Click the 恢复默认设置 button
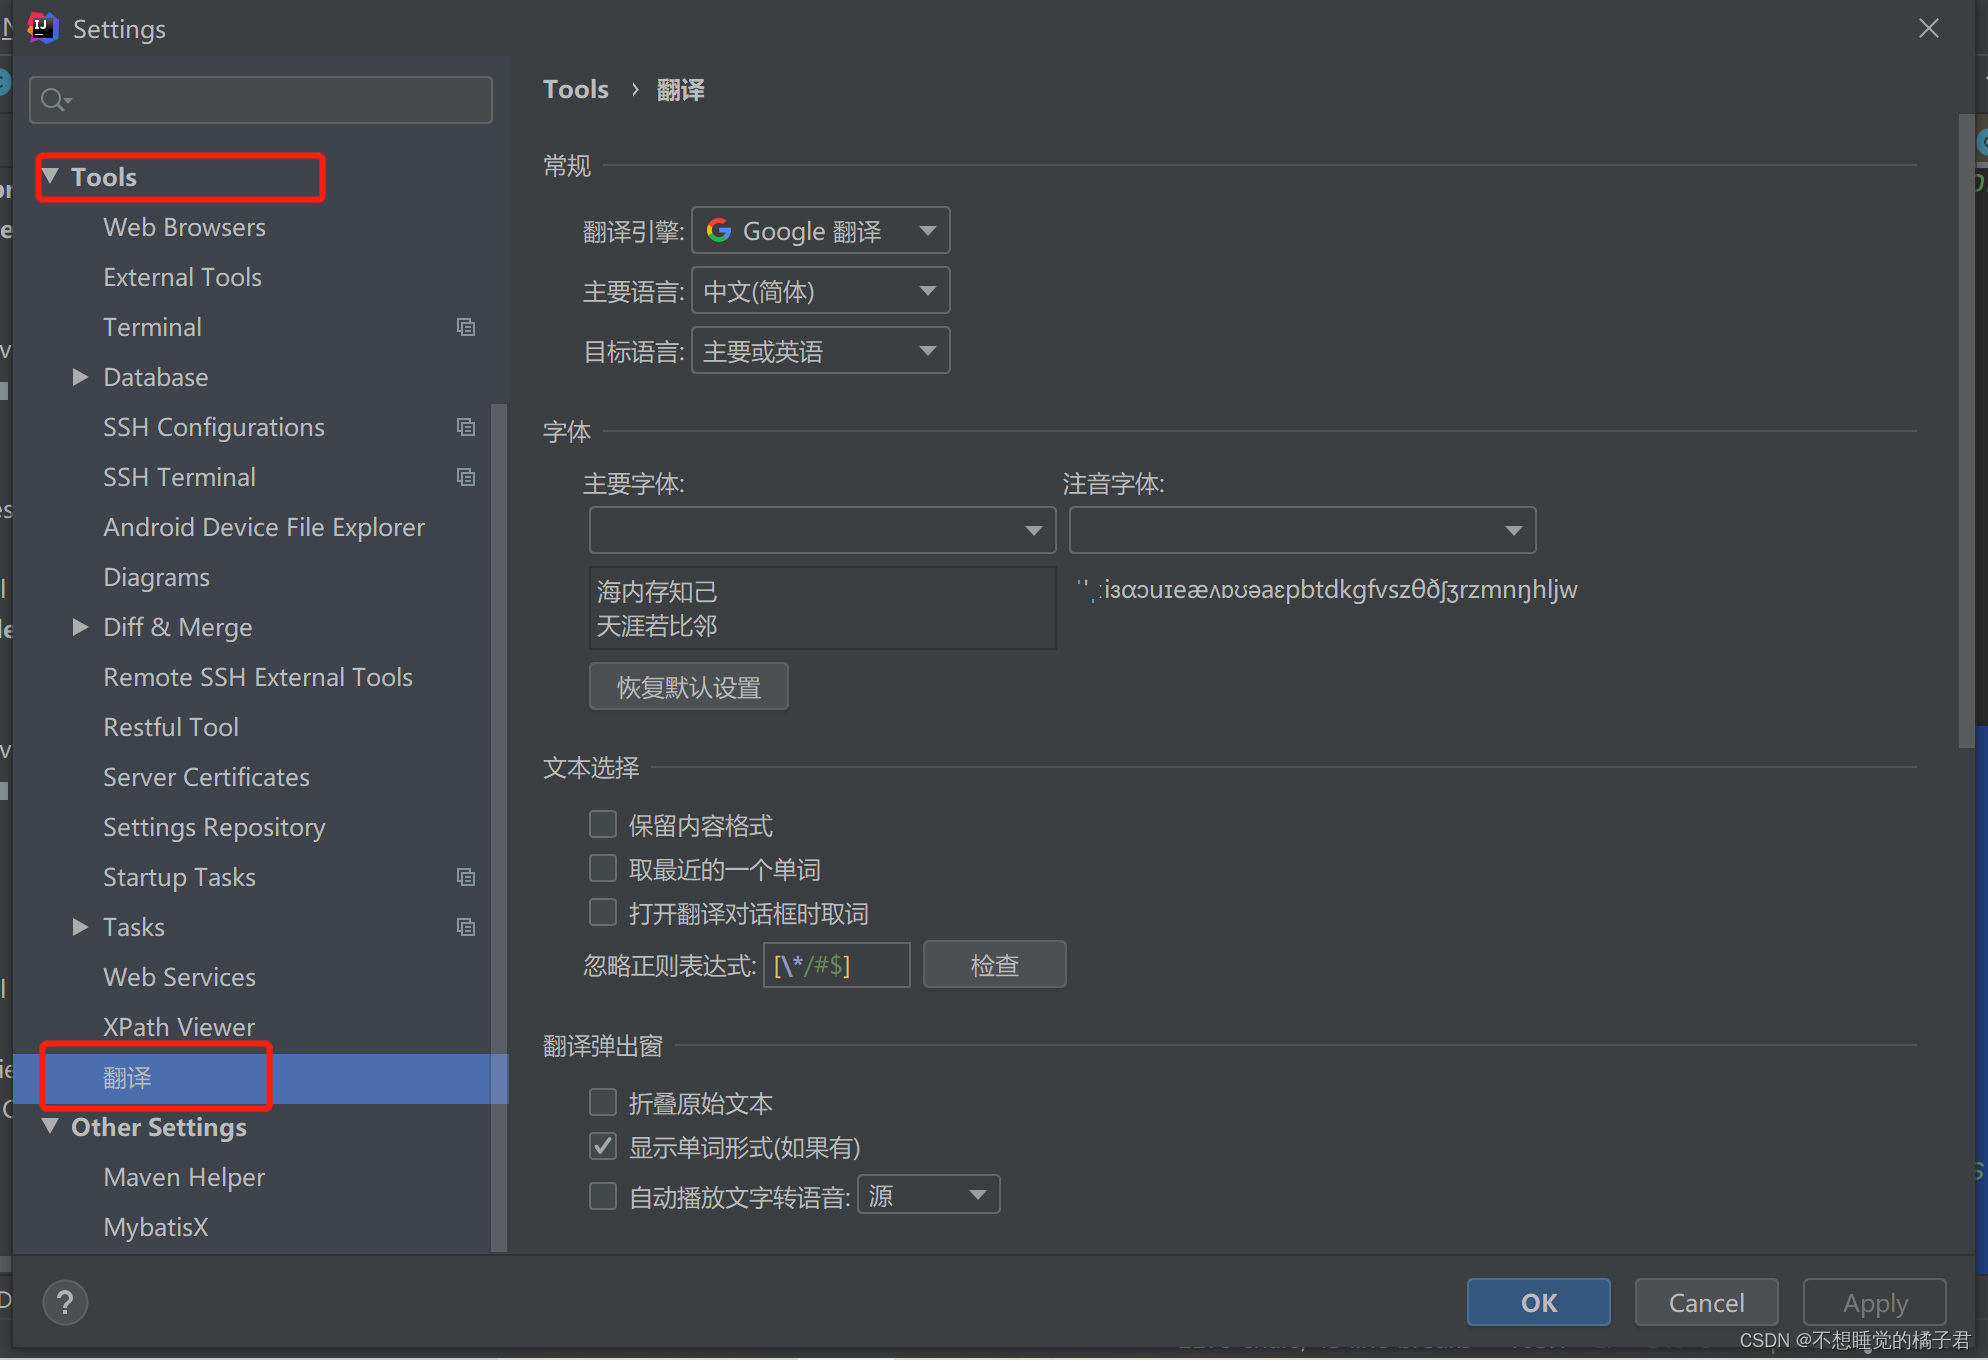This screenshot has height=1360, width=1988. point(688,687)
